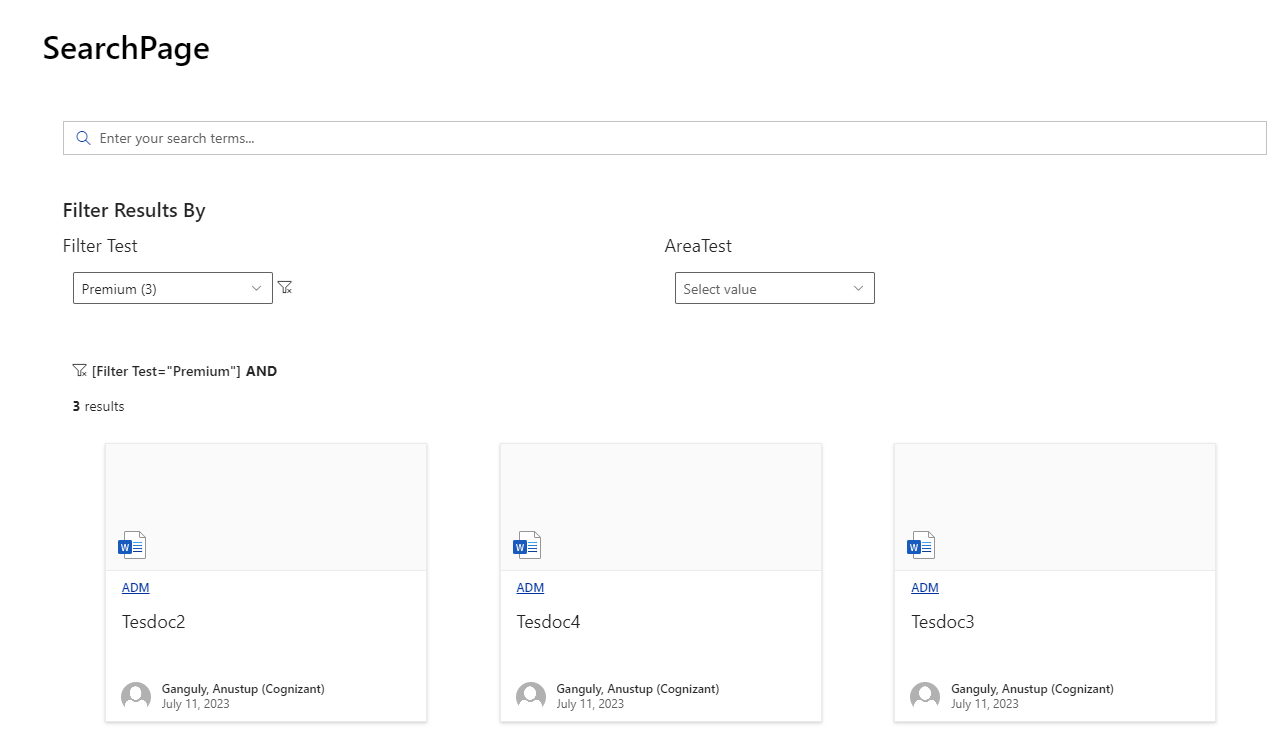Select the Tesdoc2 result title
The width and height of the screenshot is (1273, 737).
pyautogui.click(x=154, y=621)
